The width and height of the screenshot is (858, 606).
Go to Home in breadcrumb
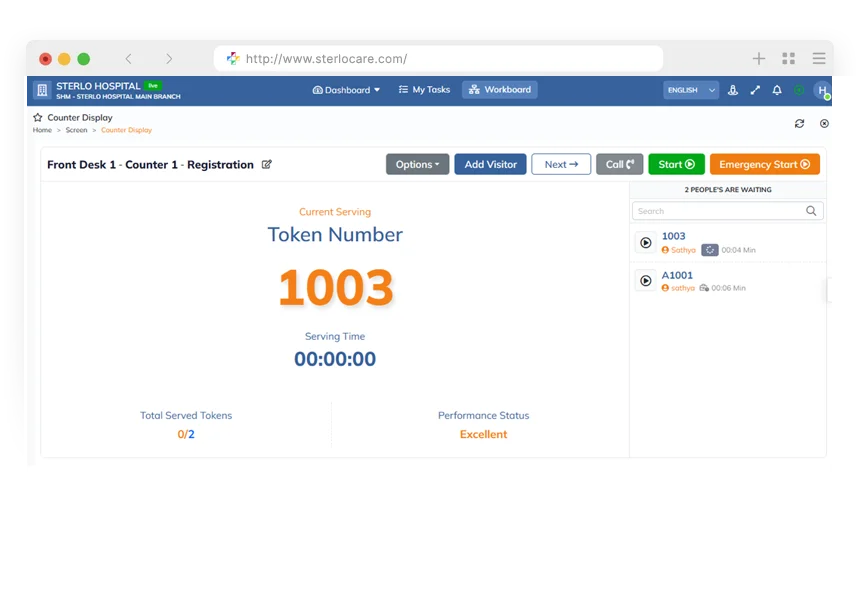pos(42,130)
